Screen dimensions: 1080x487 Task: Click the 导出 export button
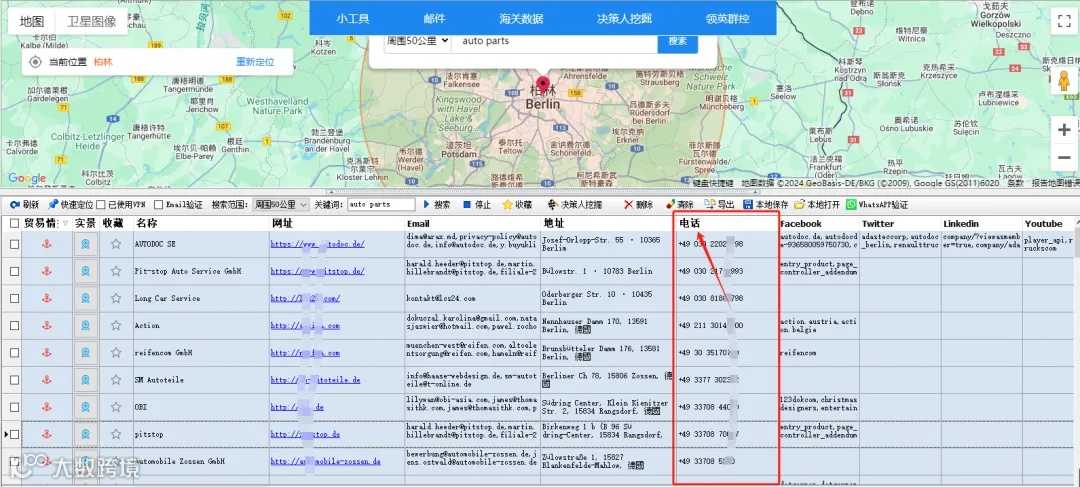click(x=720, y=205)
